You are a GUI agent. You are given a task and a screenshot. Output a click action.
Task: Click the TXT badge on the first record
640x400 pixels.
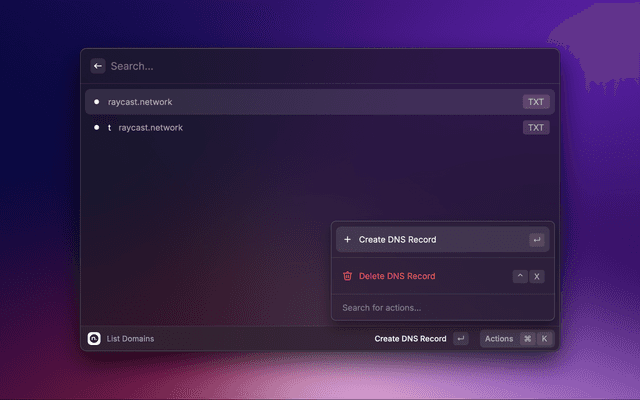point(536,102)
